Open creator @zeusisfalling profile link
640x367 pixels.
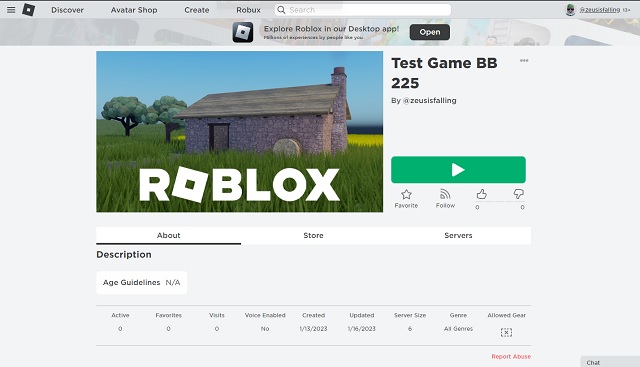429,100
